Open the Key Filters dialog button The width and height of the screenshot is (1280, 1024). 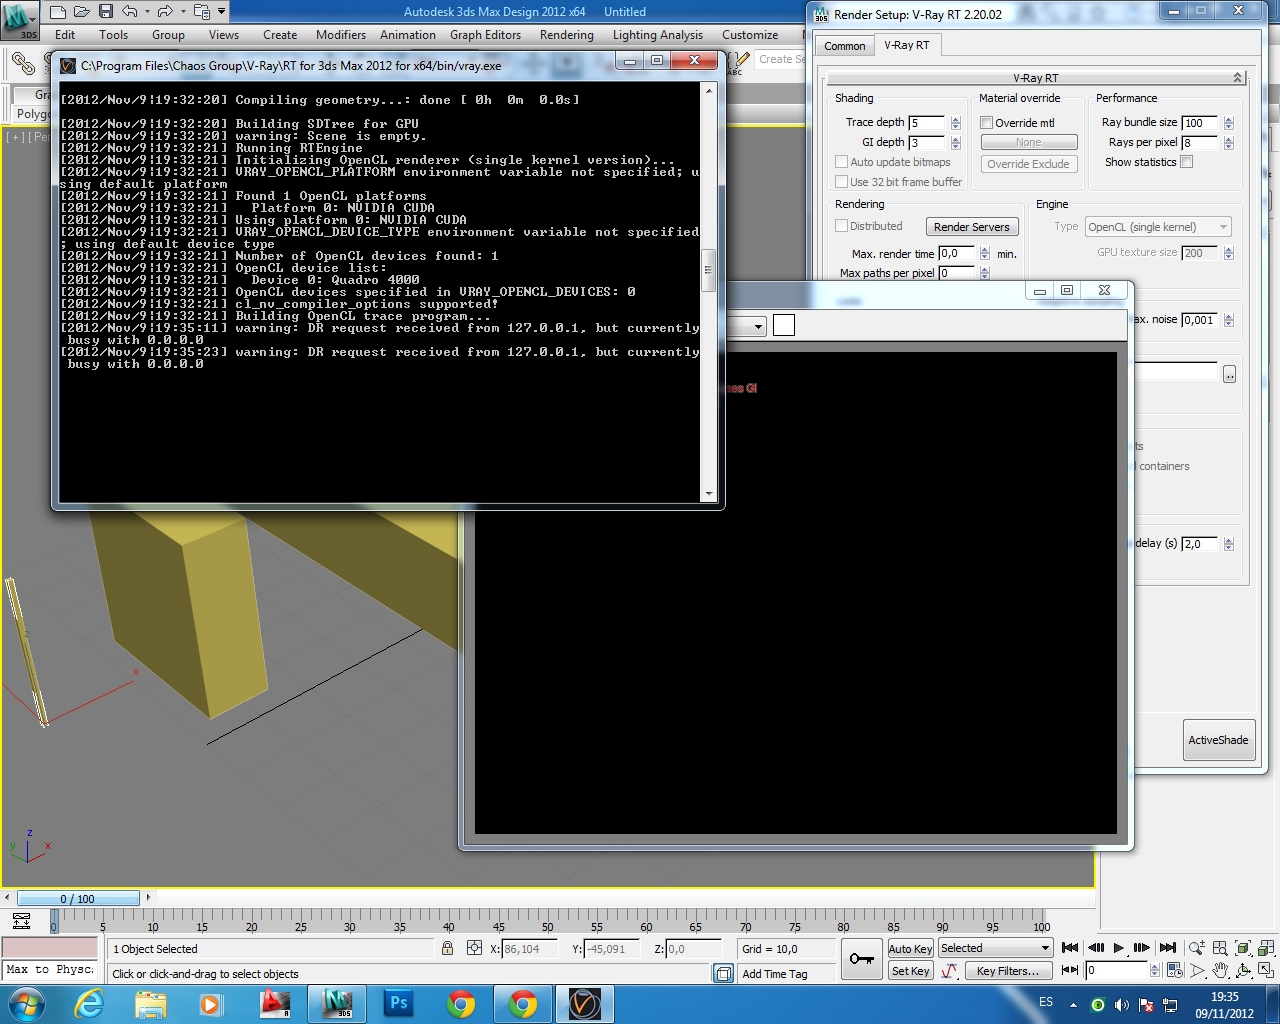coord(1008,971)
